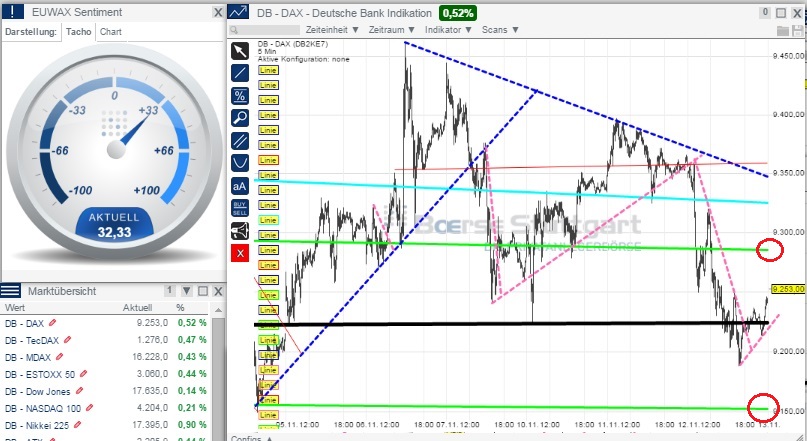Click the folder icon in chart toolbar

[783, 30]
